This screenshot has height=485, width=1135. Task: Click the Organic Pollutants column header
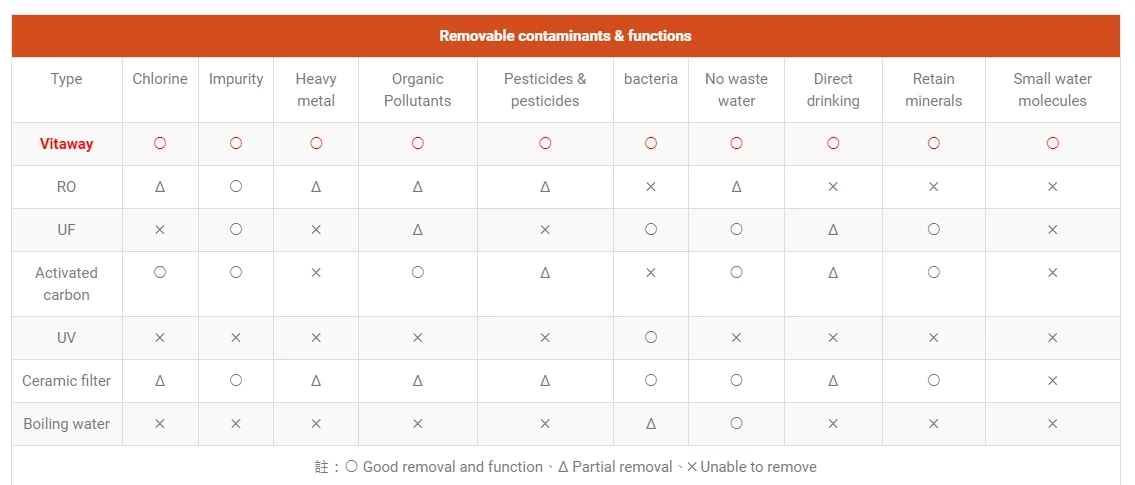click(418, 90)
